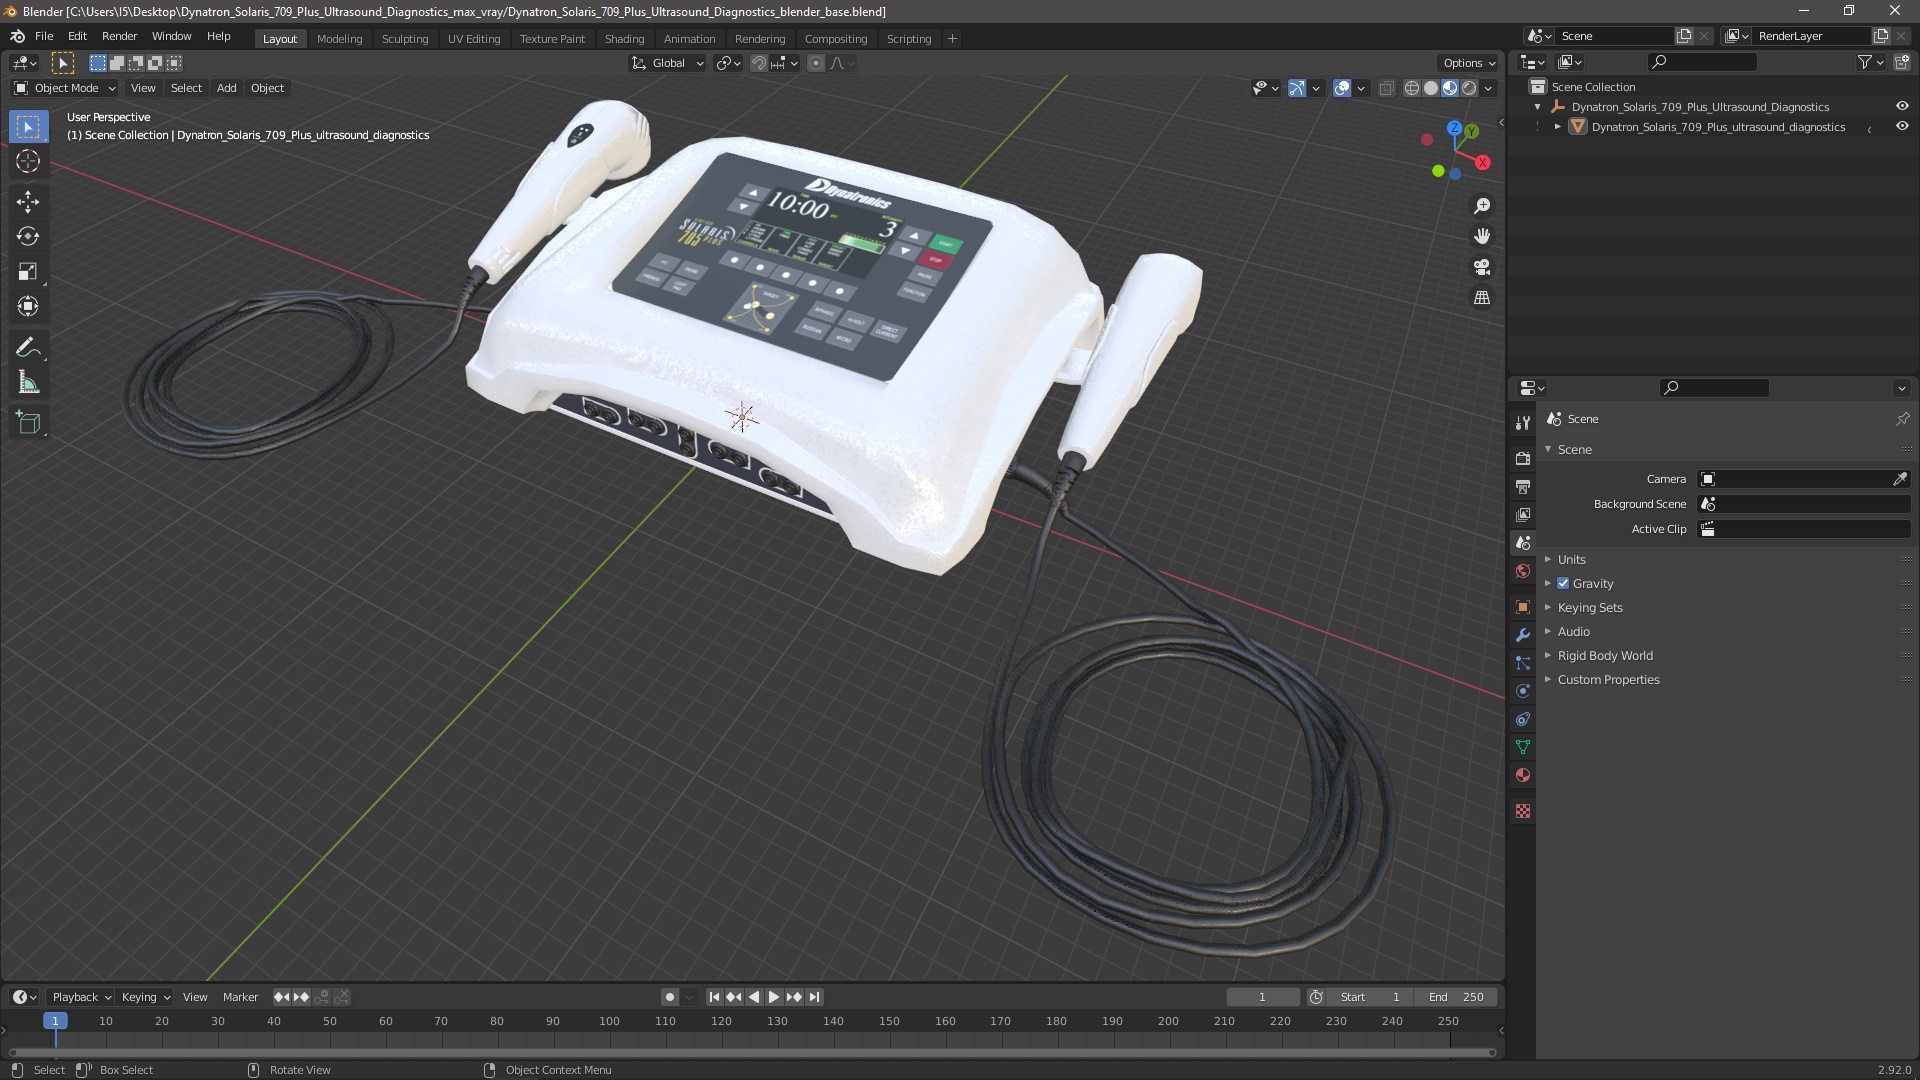
Task: Switch to the UV Editing workspace tab
Action: click(x=474, y=39)
